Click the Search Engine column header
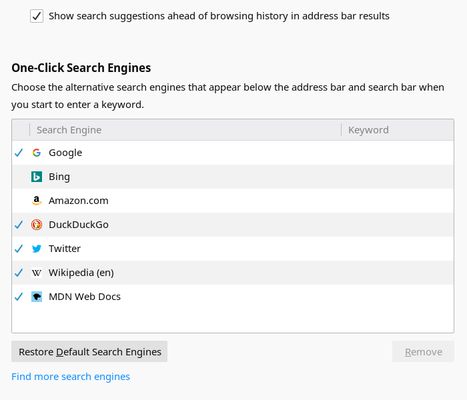The width and height of the screenshot is (467, 400). click(185, 130)
